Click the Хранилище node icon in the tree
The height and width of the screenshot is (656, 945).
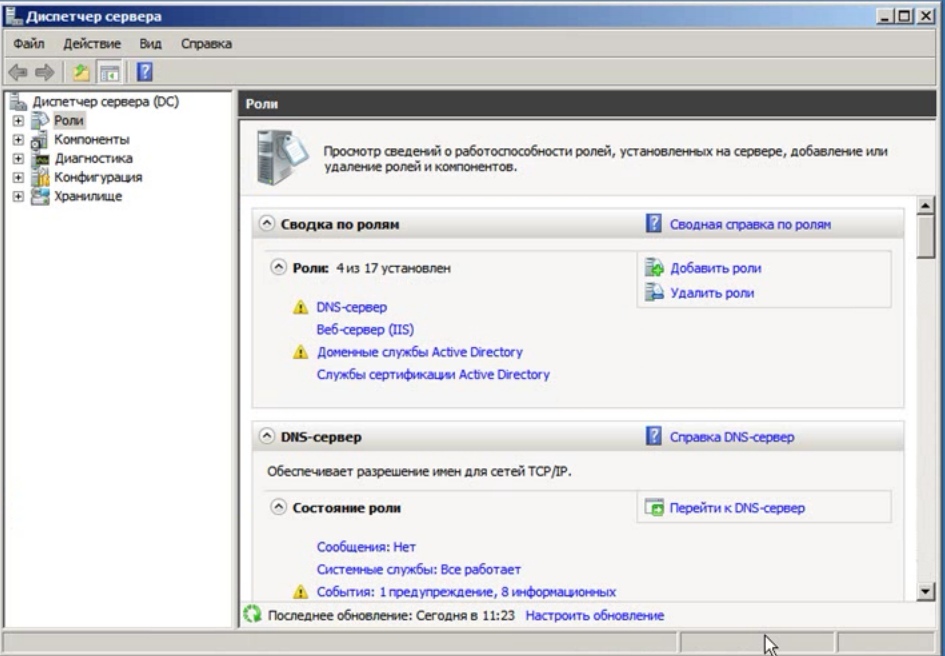click(40, 197)
